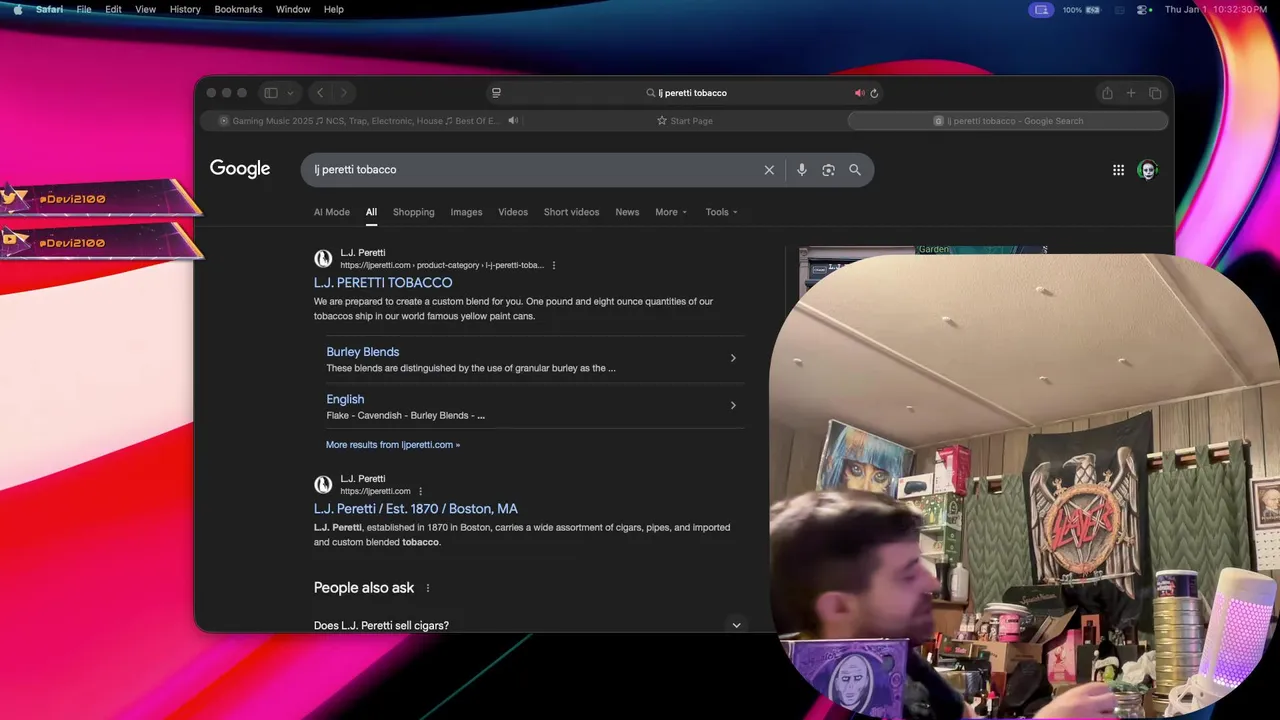
Task: Open the Help menu
Action: click(x=334, y=9)
